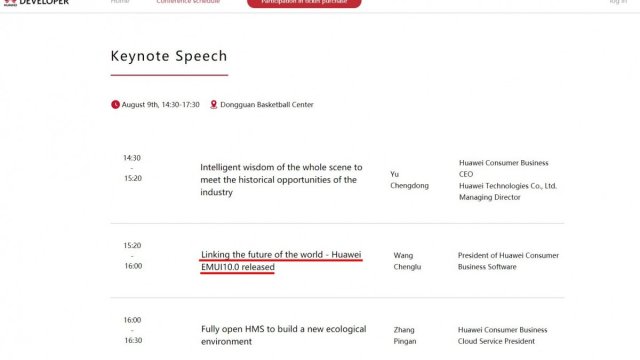Screen dimensions: 640x360
Task: Open the Conference schedule nav tab
Action: 188,2
